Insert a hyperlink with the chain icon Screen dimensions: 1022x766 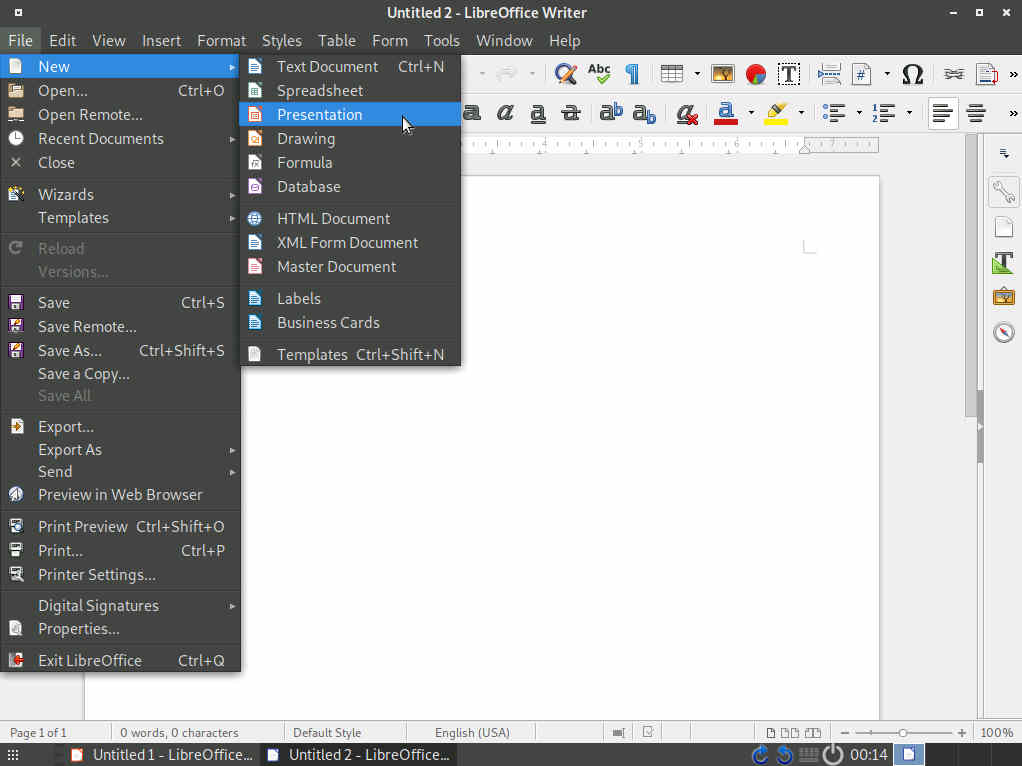pyautogui.click(x=954, y=74)
